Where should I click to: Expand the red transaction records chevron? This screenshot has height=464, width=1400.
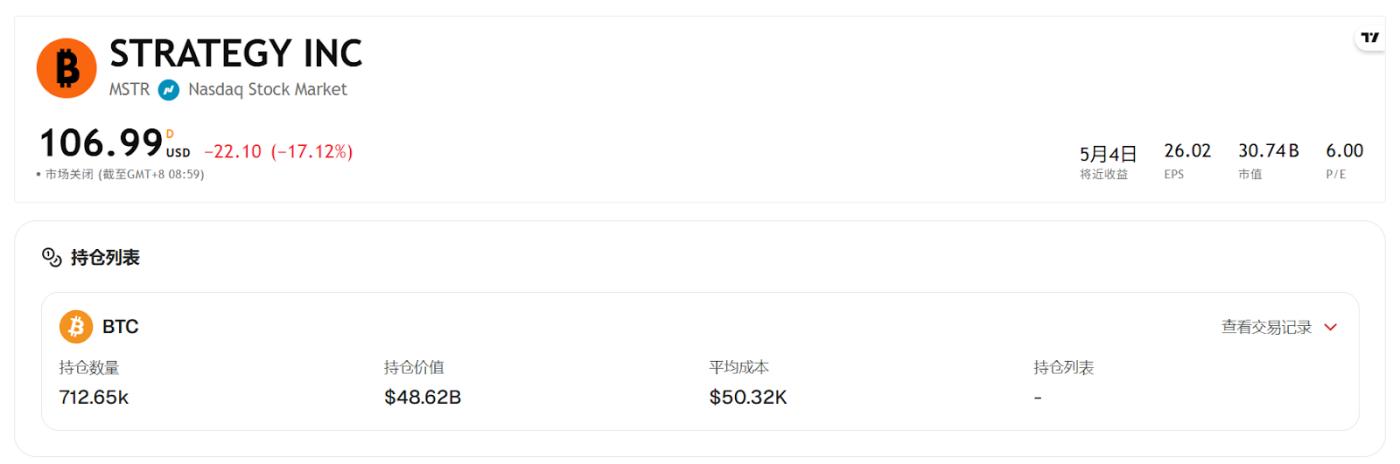click(1330, 327)
